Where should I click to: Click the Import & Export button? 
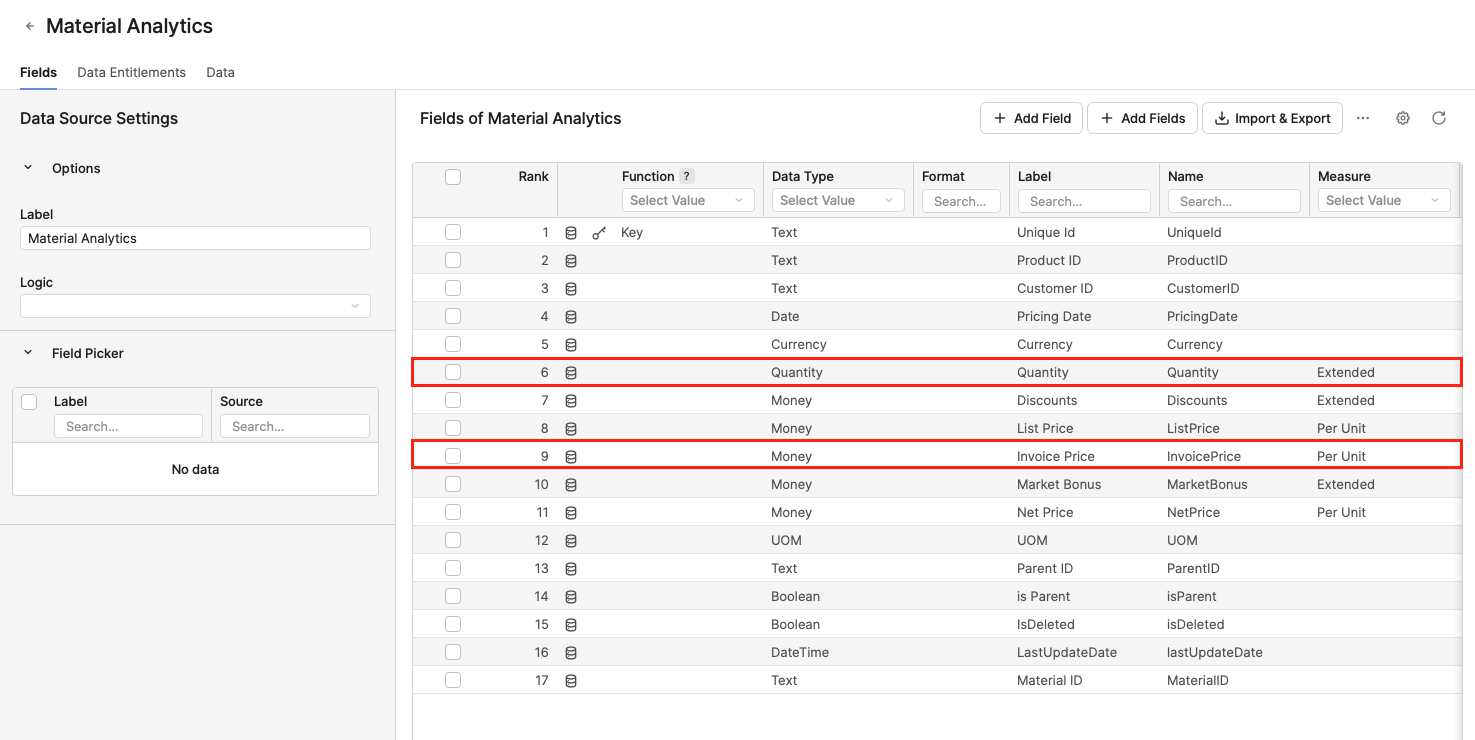tap(1272, 118)
